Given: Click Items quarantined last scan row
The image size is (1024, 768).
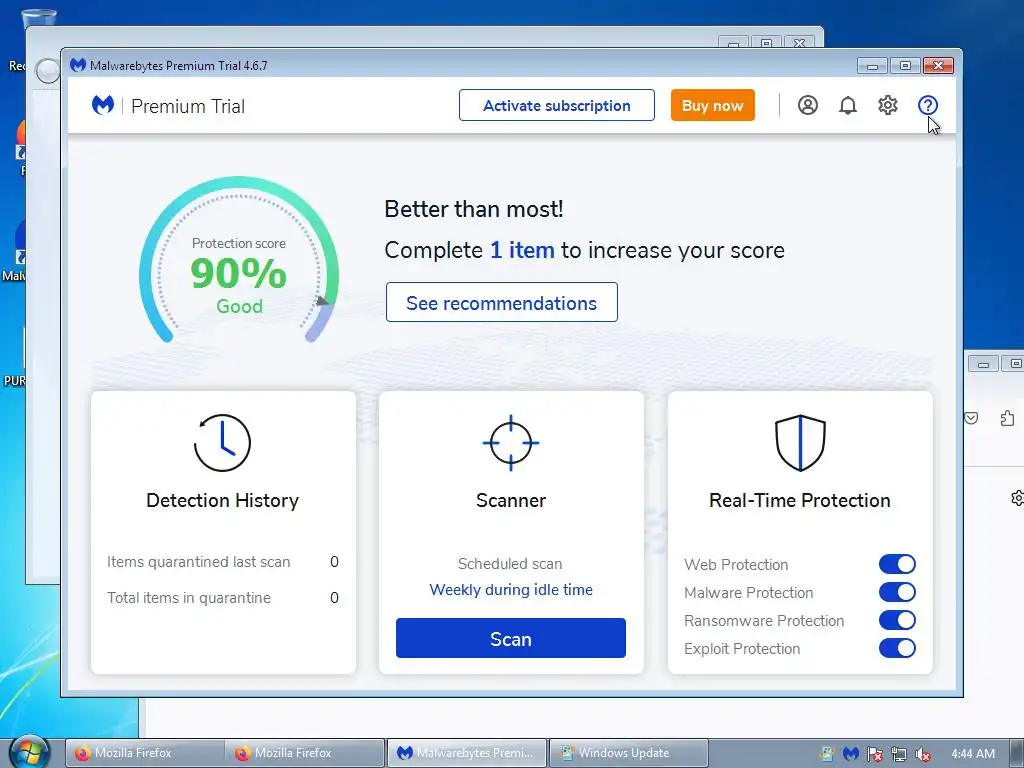Looking at the screenshot, I should pos(223,562).
